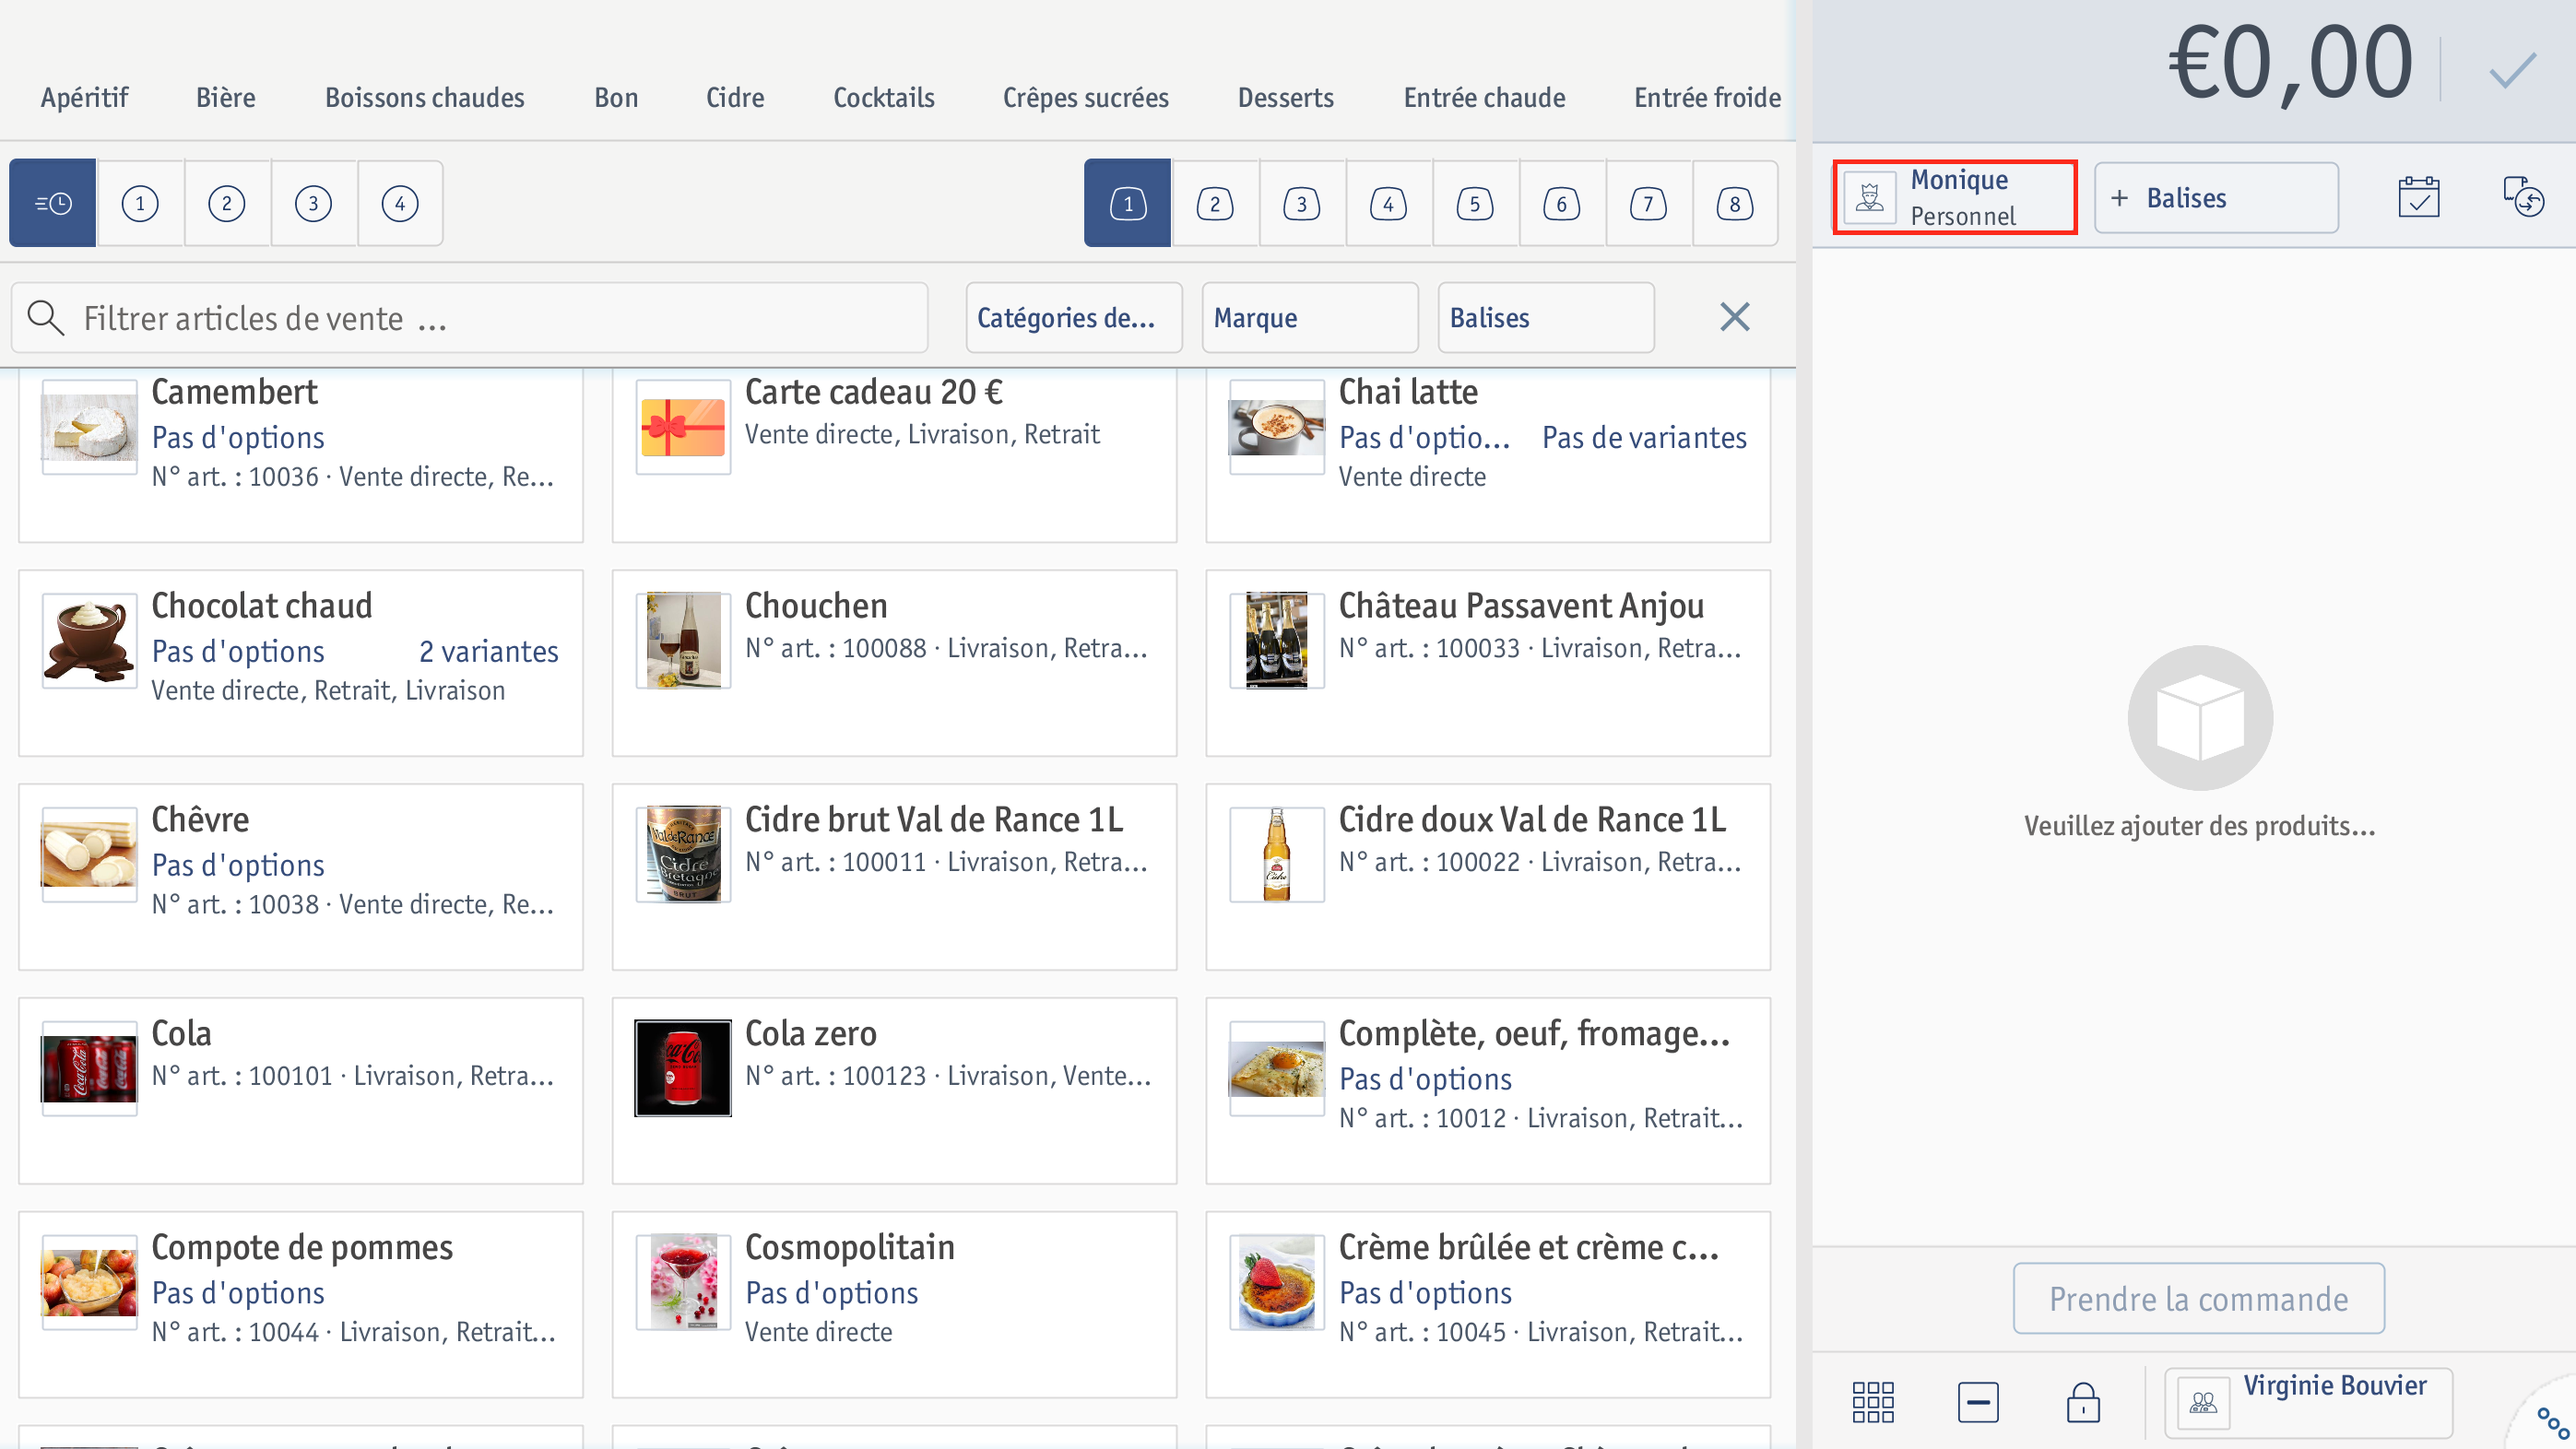Click the Prendre la commande button

[x=2198, y=1298]
